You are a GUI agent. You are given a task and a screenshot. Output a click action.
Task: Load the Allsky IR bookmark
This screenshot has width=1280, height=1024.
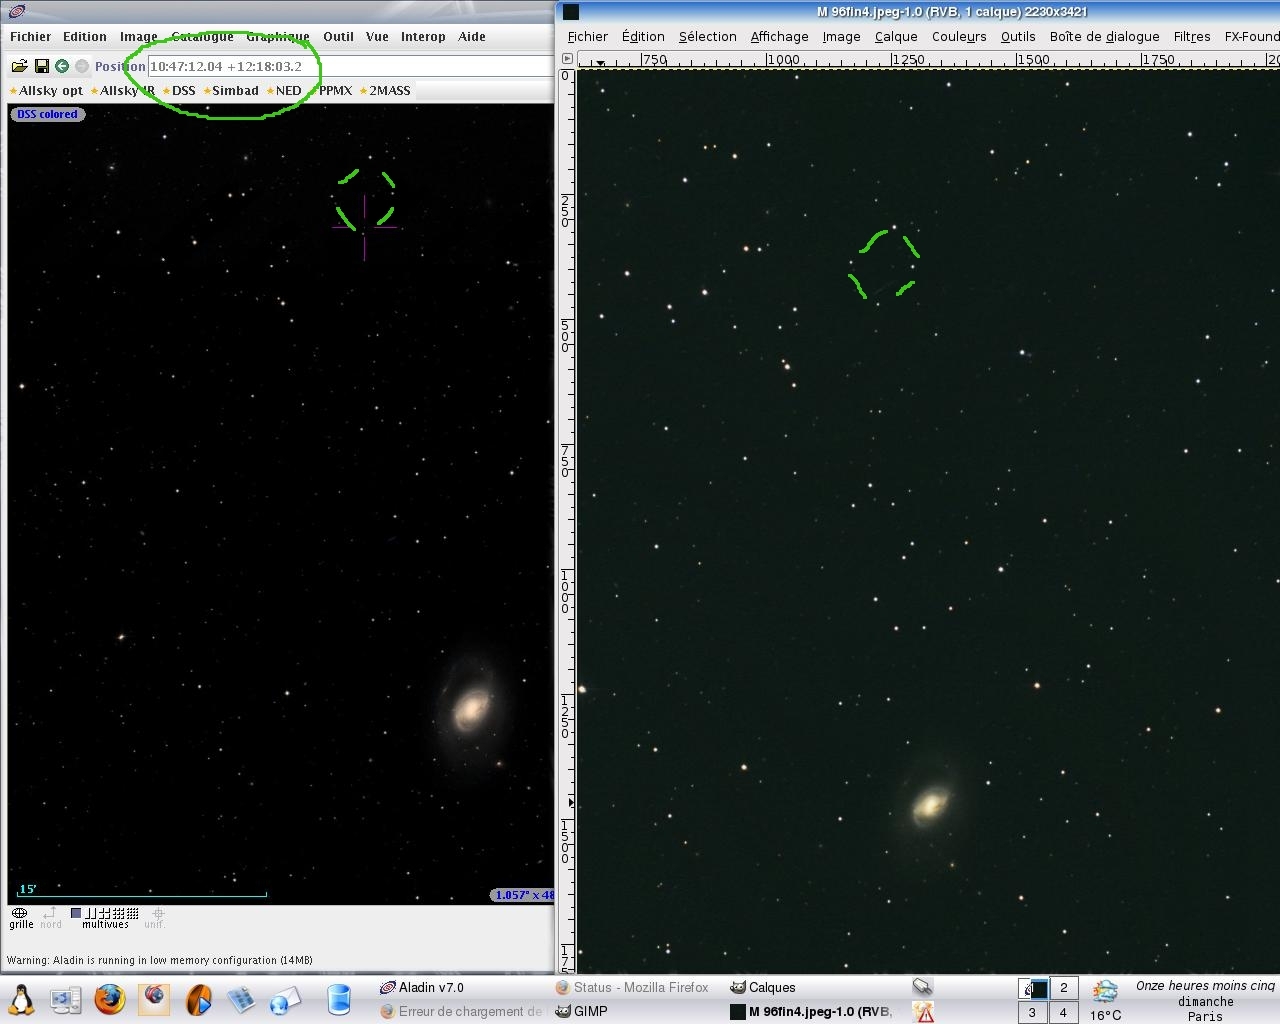tap(123, 91)
